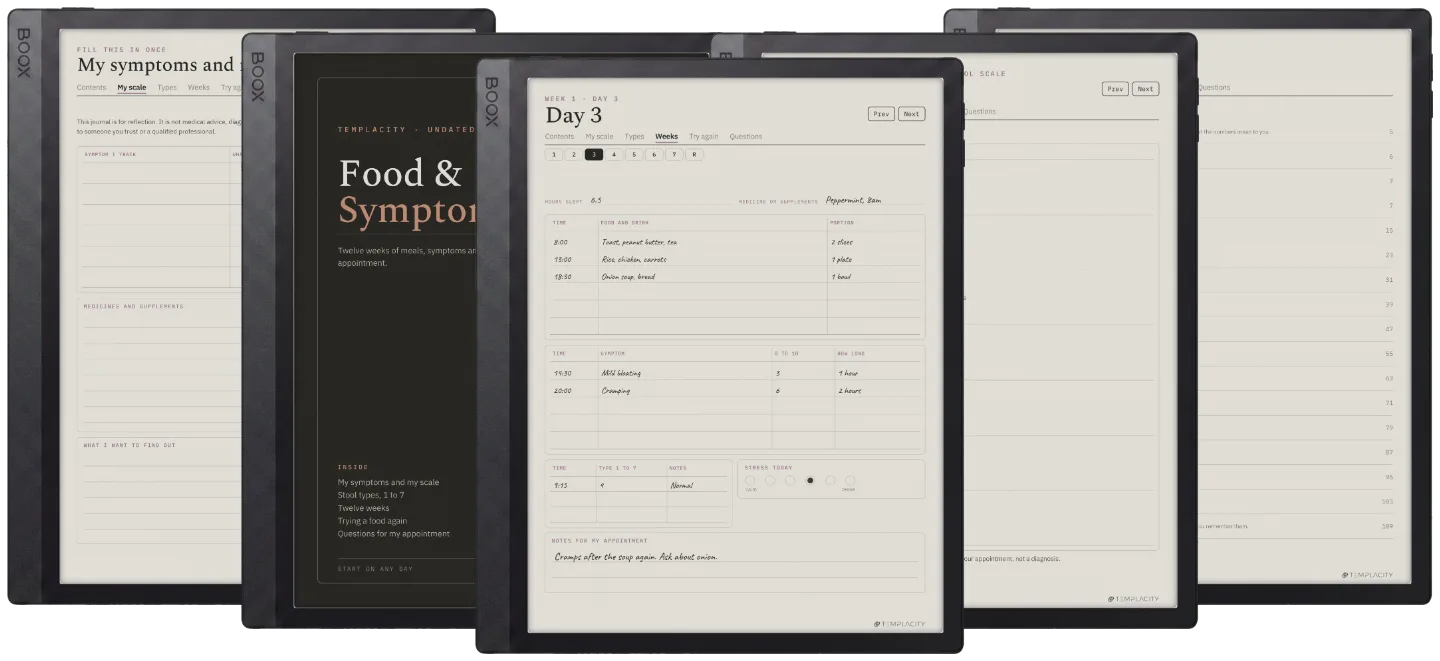Viewport: 1440px width, 661px height.
Task: Click the food entry "Onion soup, bread"
Action: (628, 276)
